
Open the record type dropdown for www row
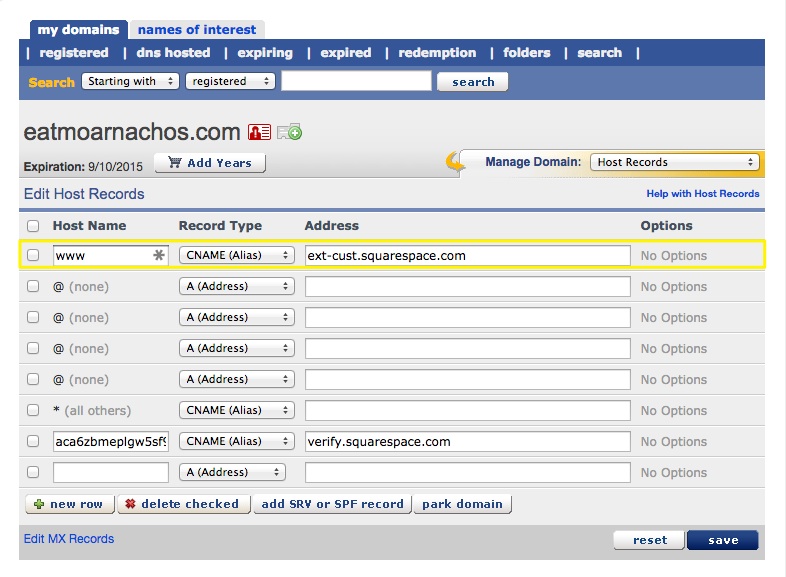pyautogui.click(x=236, y=256)
